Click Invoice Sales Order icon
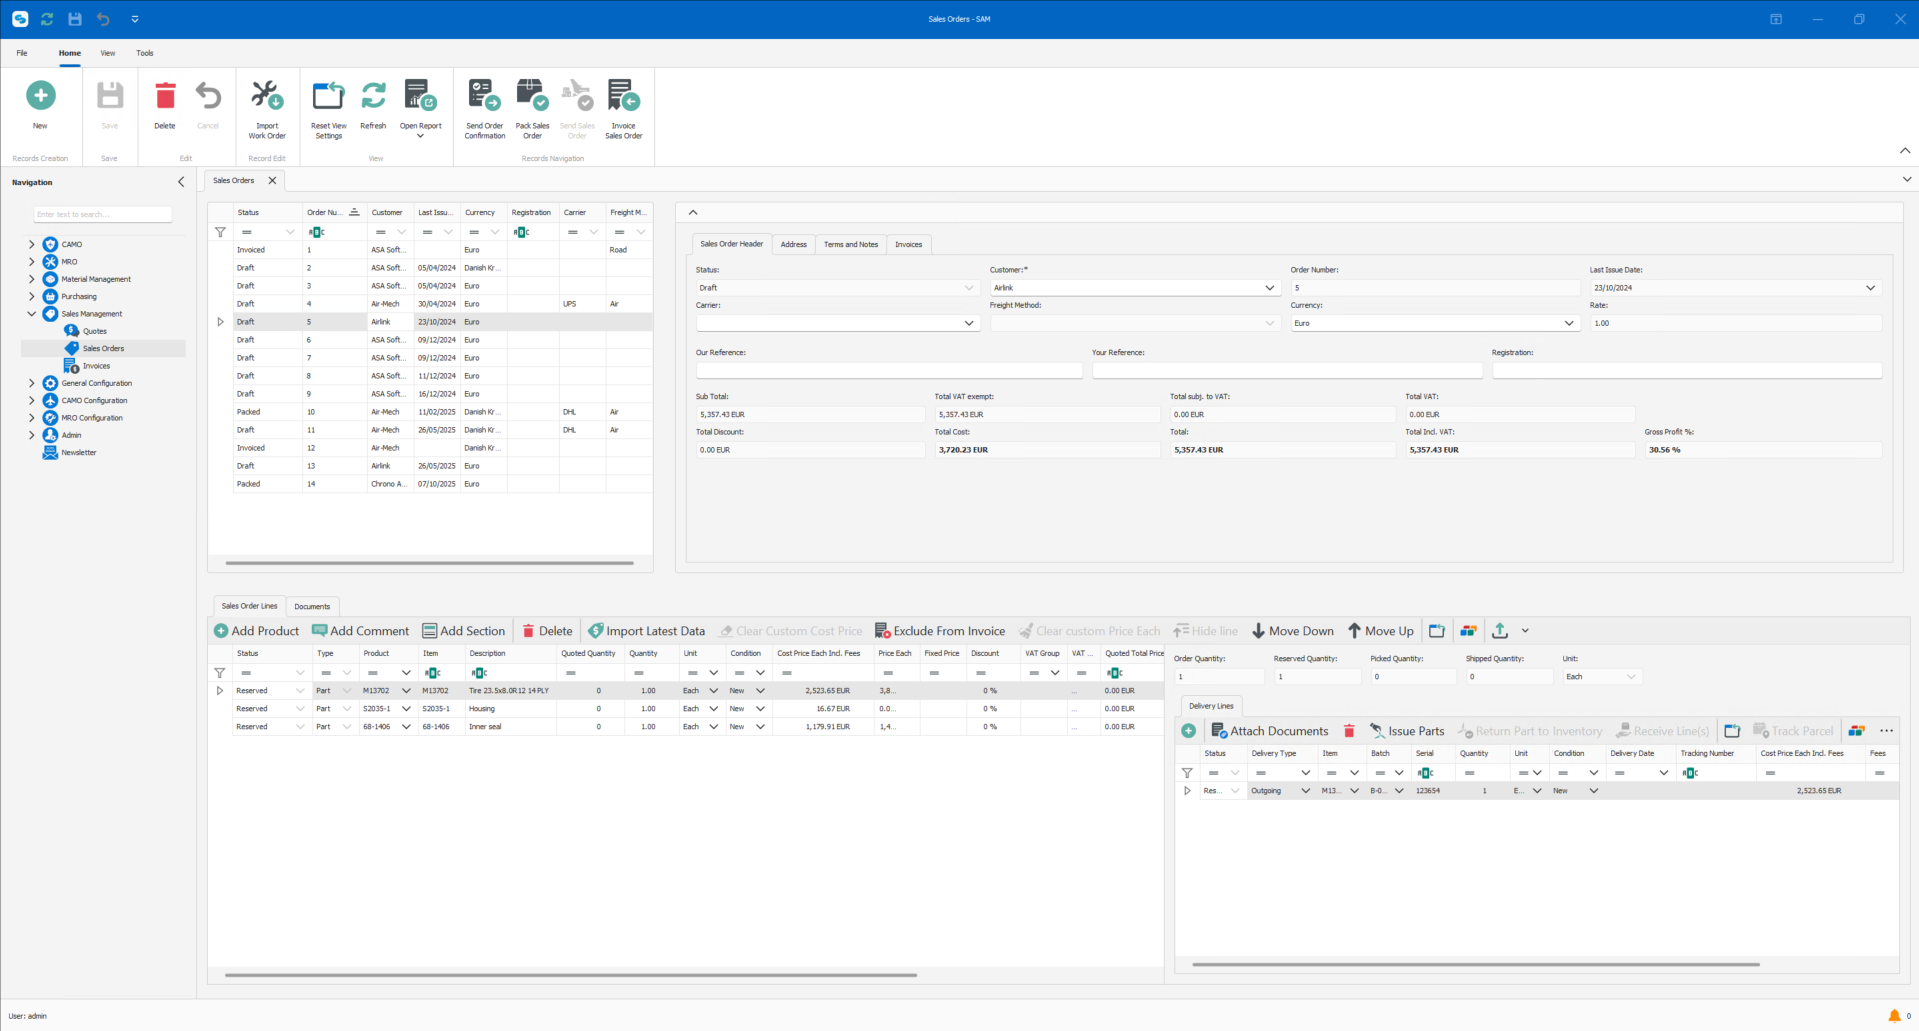Image resolution: width=1919 pixels, height=1031 pixels. 623,96
